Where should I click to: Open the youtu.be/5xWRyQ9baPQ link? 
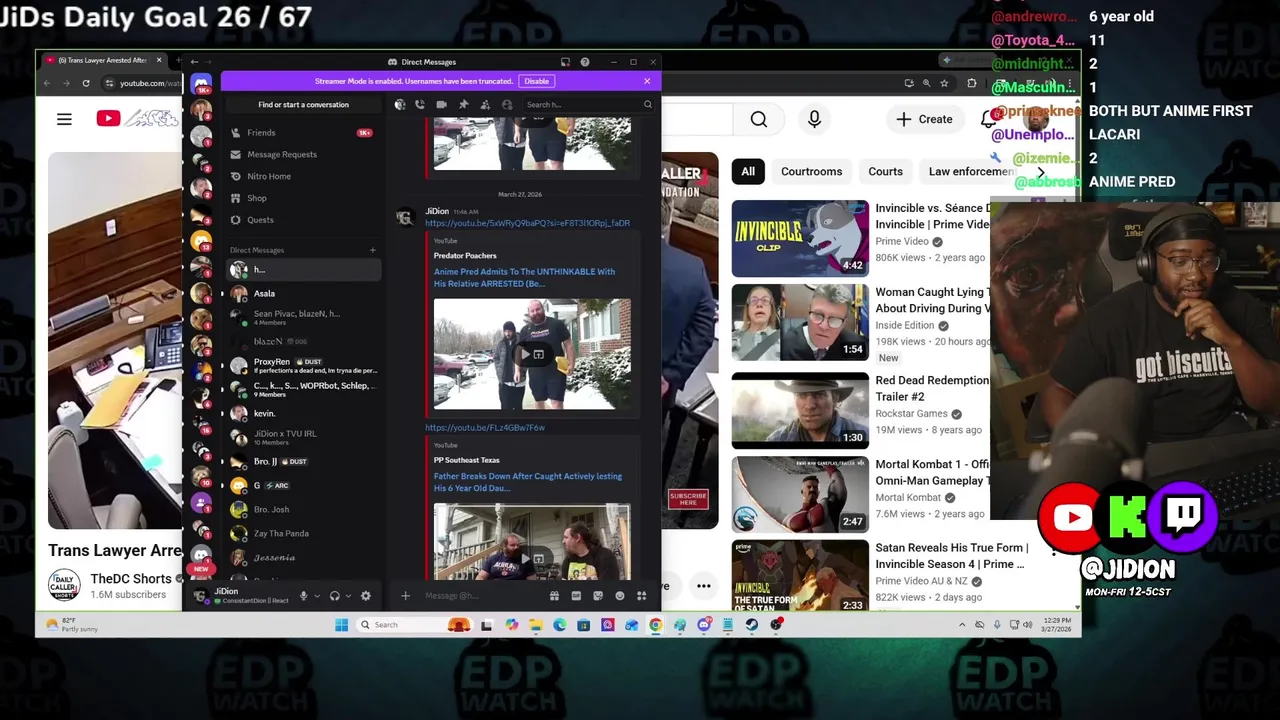(527, 224)
